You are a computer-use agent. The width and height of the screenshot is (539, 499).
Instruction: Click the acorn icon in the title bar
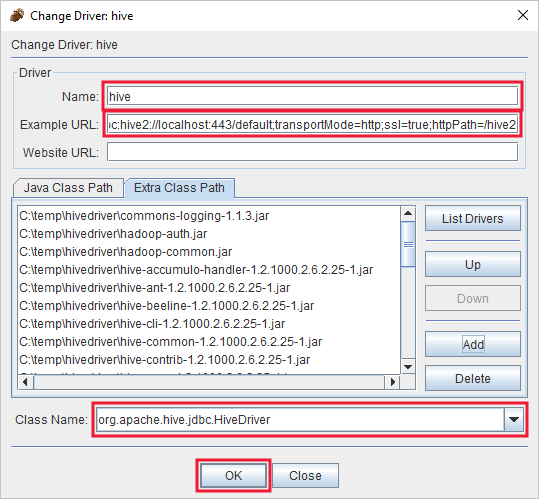(x=17, y=15)
